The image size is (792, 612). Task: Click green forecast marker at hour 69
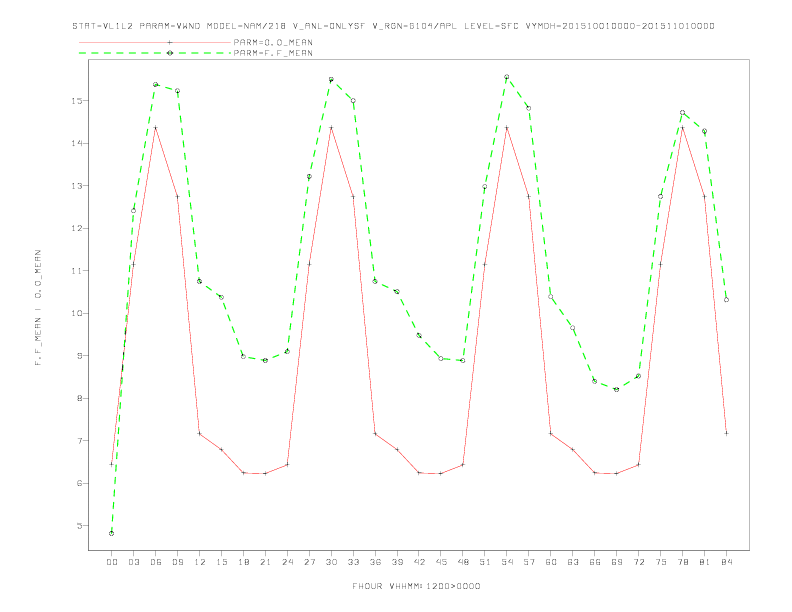(617, 389)
